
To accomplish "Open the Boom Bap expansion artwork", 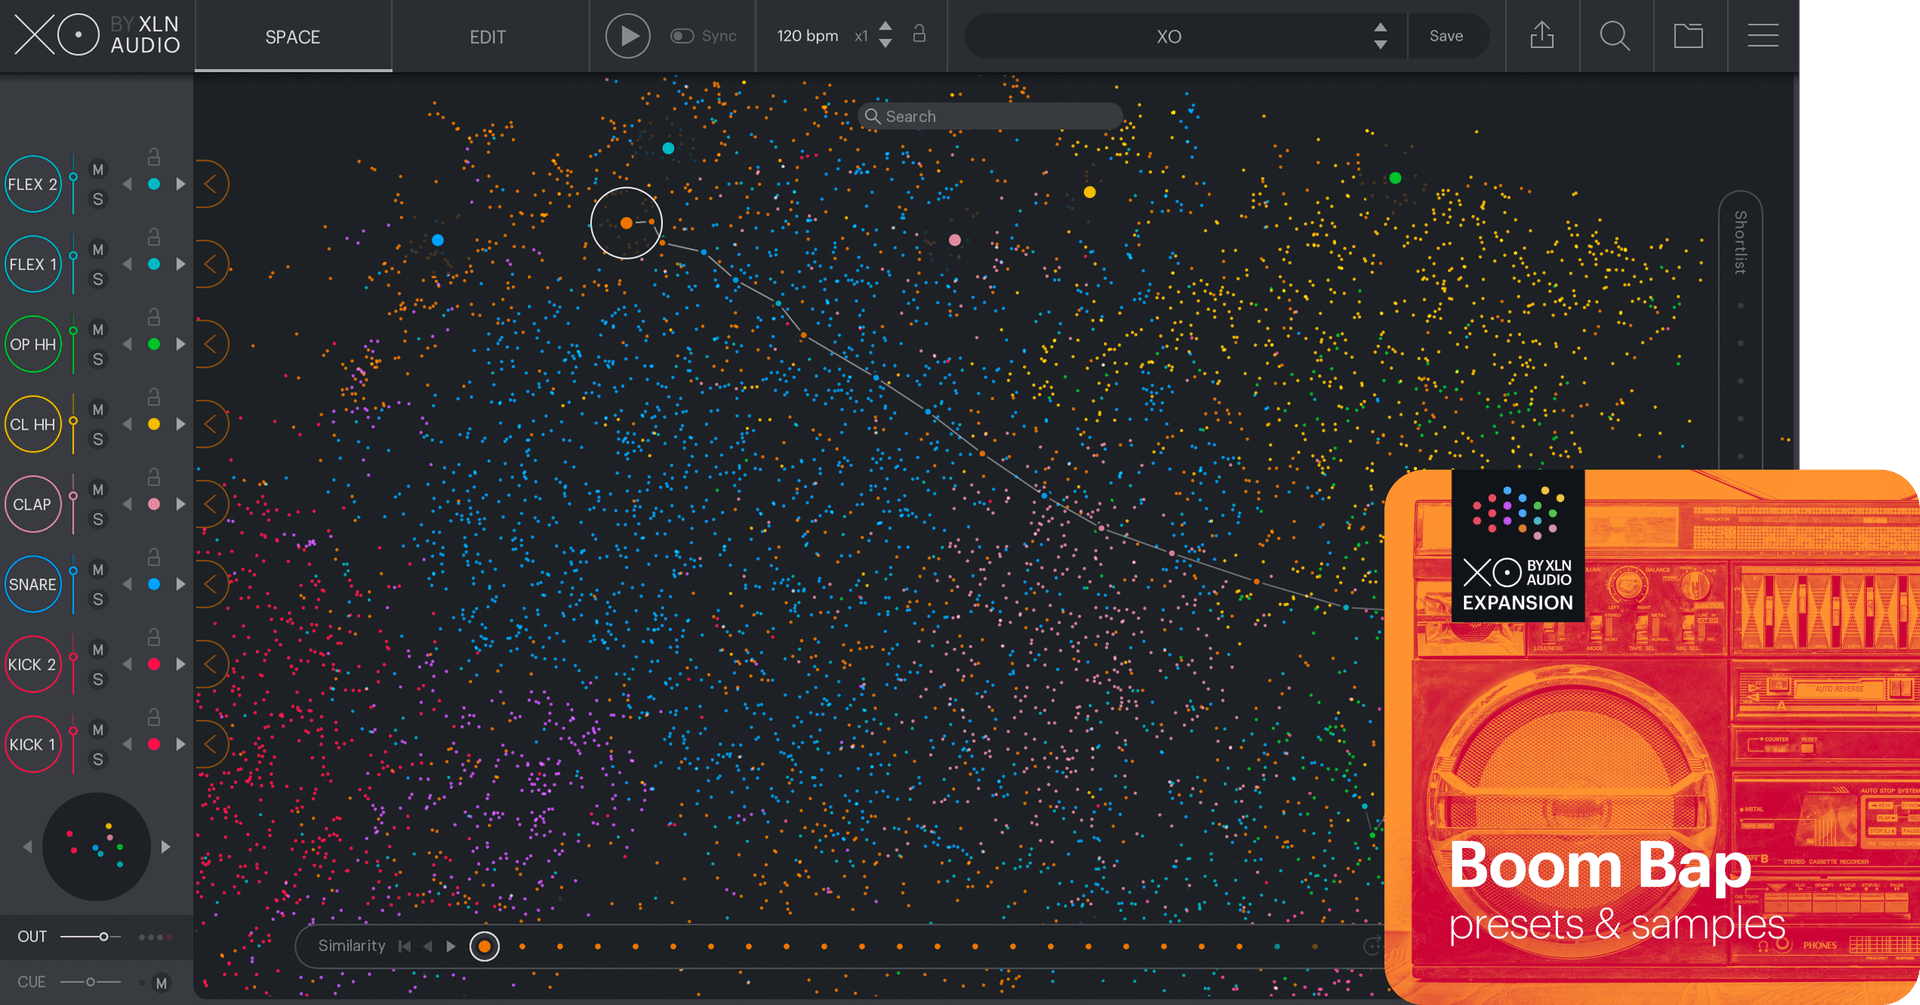I will [x=1652, y=737].
